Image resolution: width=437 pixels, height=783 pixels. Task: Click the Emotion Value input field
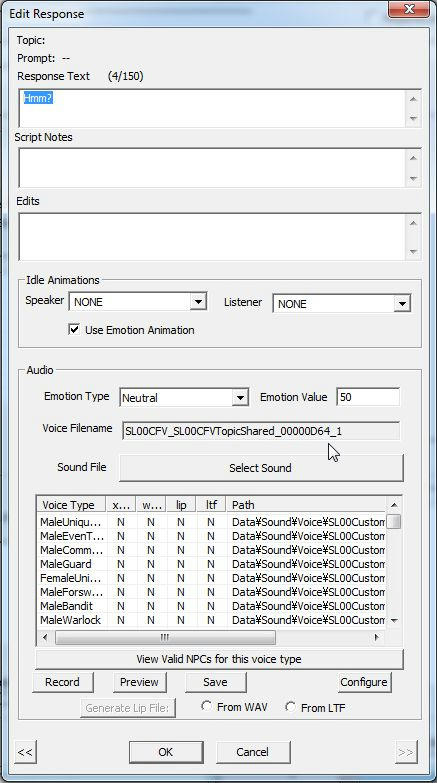click(x=368, y=397)
